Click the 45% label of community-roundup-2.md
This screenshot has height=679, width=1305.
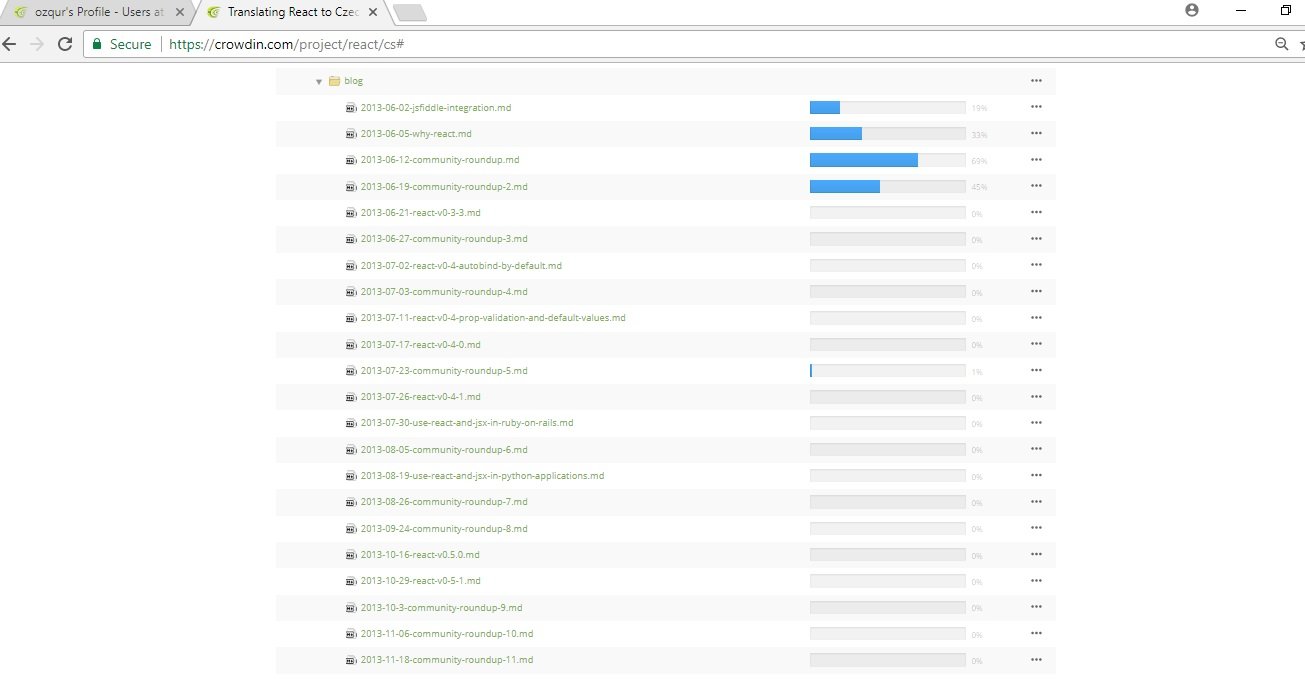coord(979,187)
